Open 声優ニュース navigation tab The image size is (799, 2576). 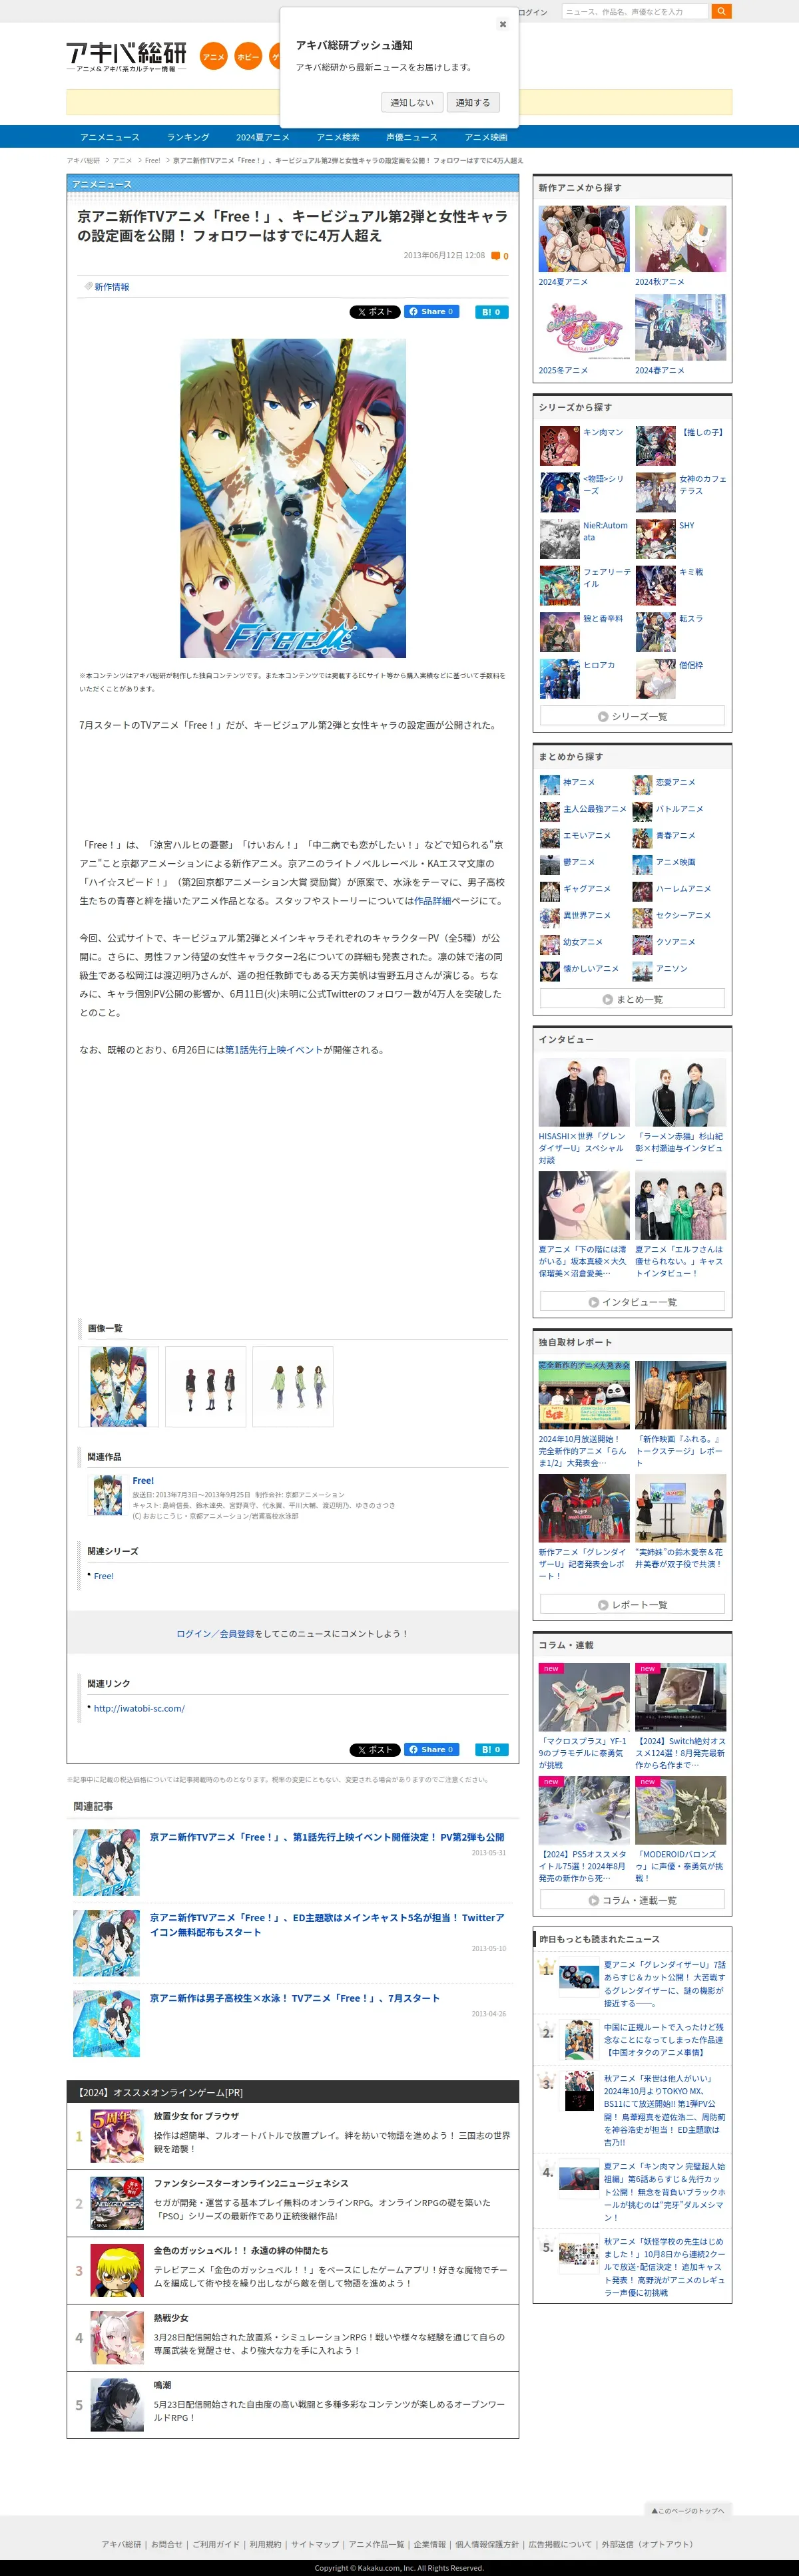[412, 137]
